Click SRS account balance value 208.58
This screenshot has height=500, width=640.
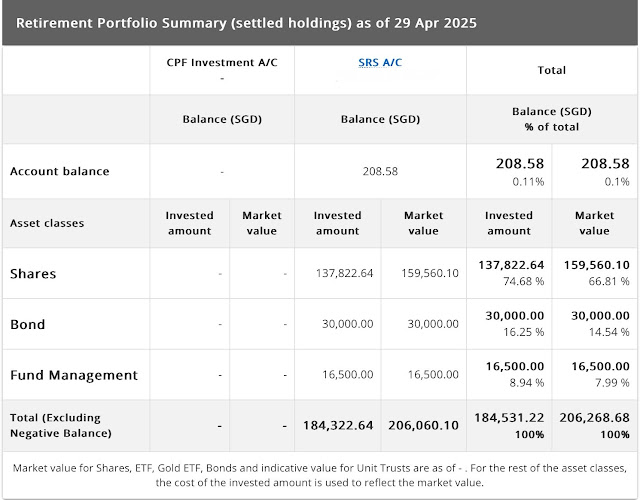[380, 171]
